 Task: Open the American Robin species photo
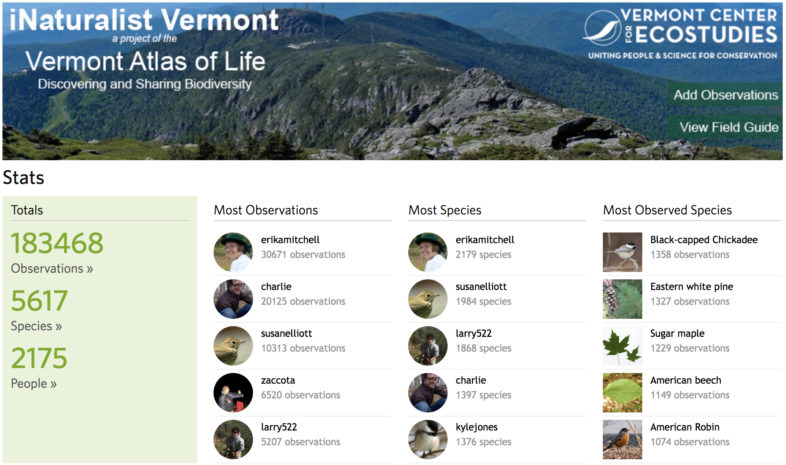pyautogui.click(x=622, y=440)
